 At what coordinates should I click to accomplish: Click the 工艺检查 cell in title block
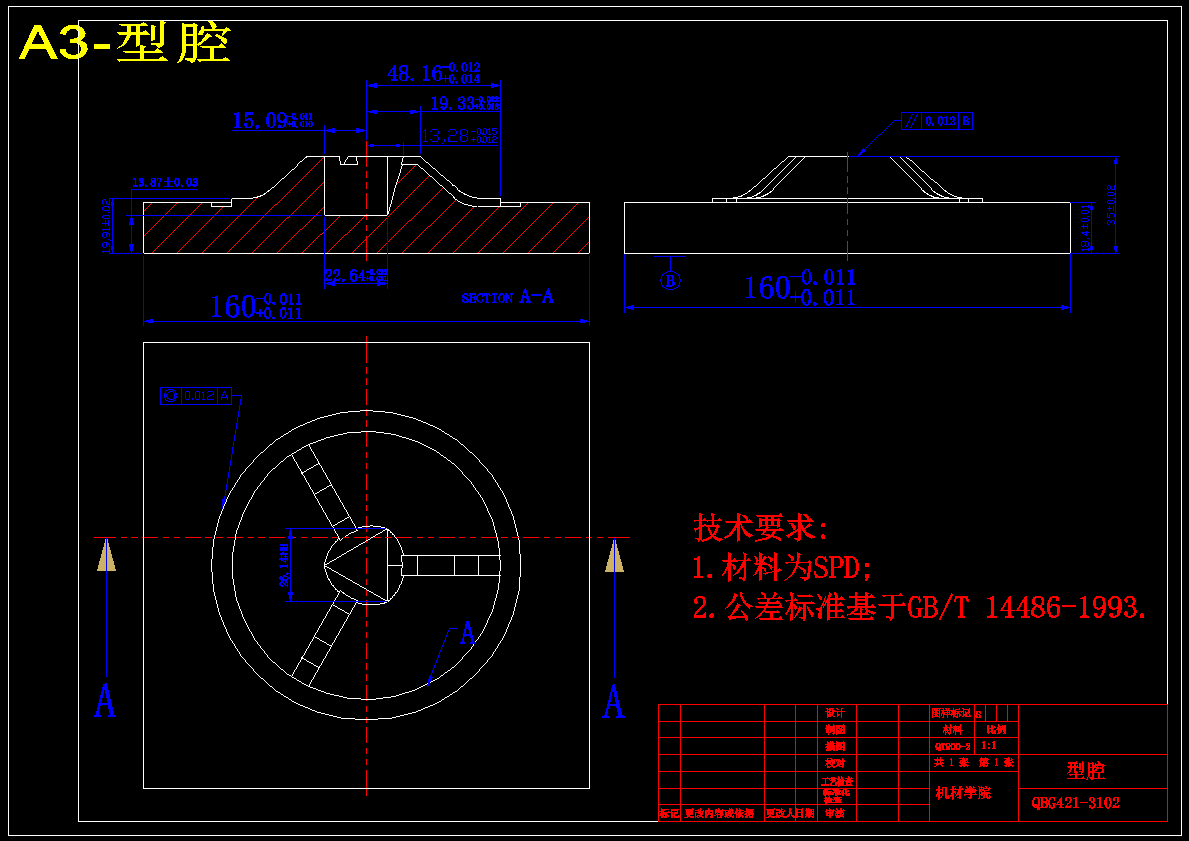tap(836, 780)
